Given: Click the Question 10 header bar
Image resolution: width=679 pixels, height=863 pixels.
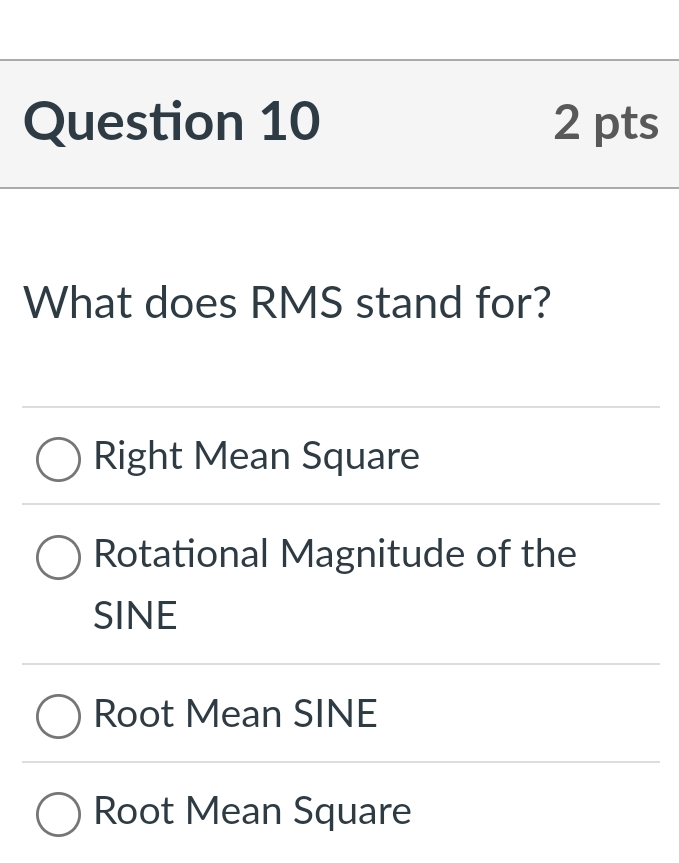Looking at the screenshot, I should coord(339,122).
